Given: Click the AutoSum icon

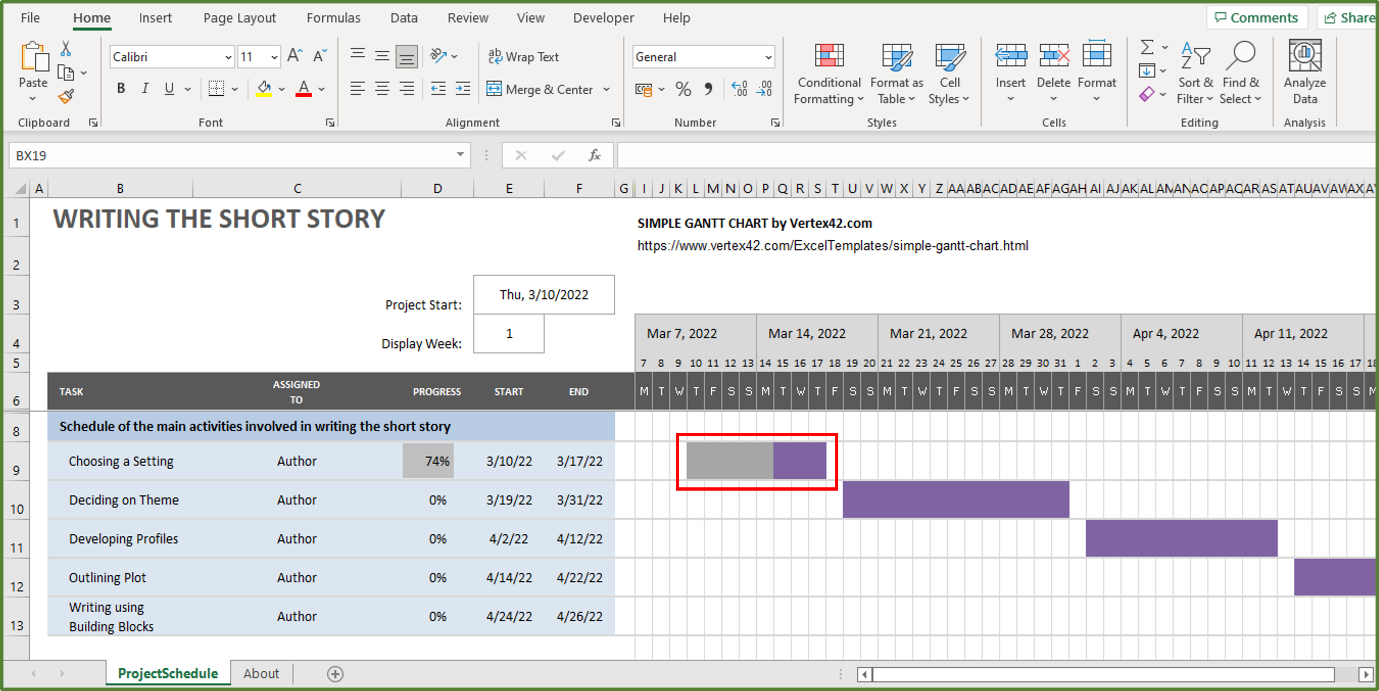Looking at the screenshot, I should [x=1147, y=46].
